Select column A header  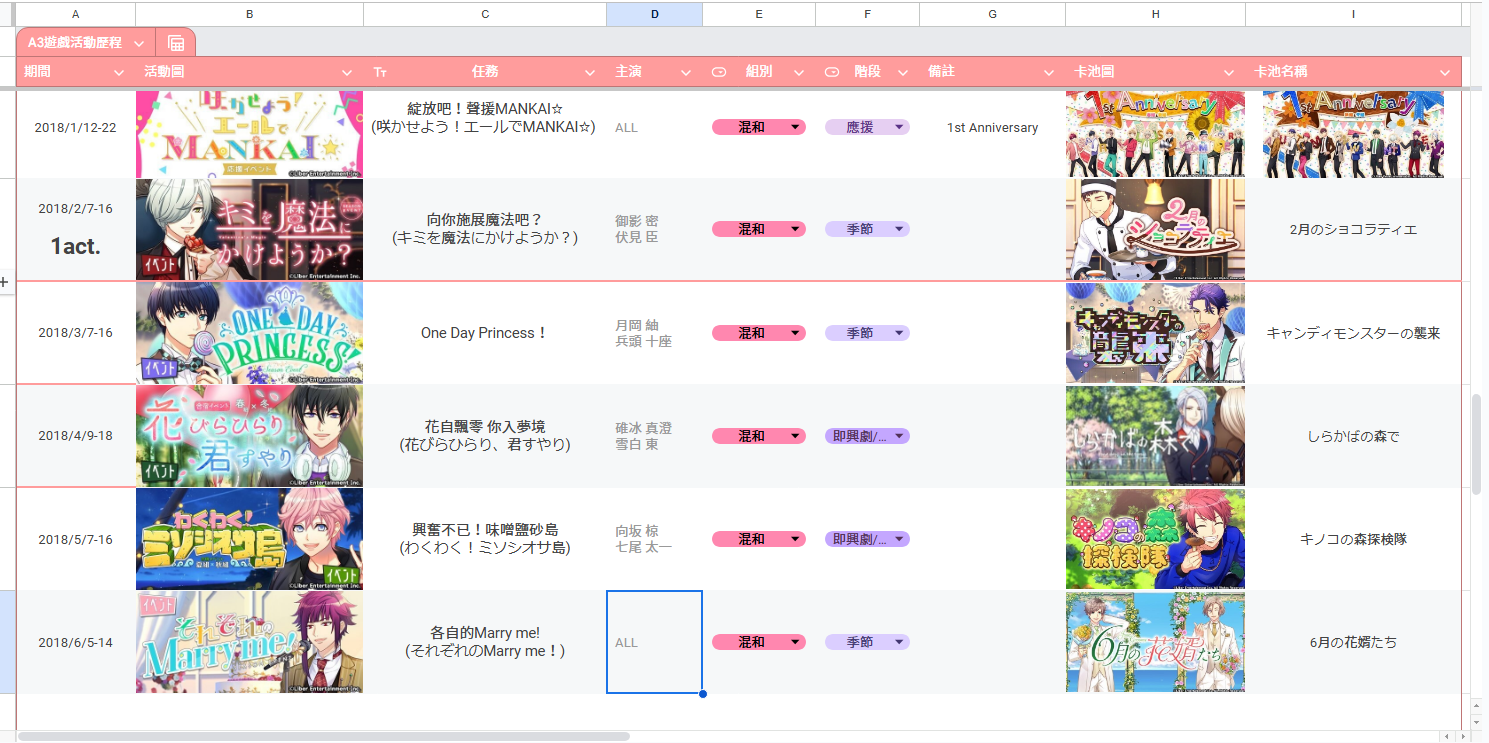click(x=76, y=14)
